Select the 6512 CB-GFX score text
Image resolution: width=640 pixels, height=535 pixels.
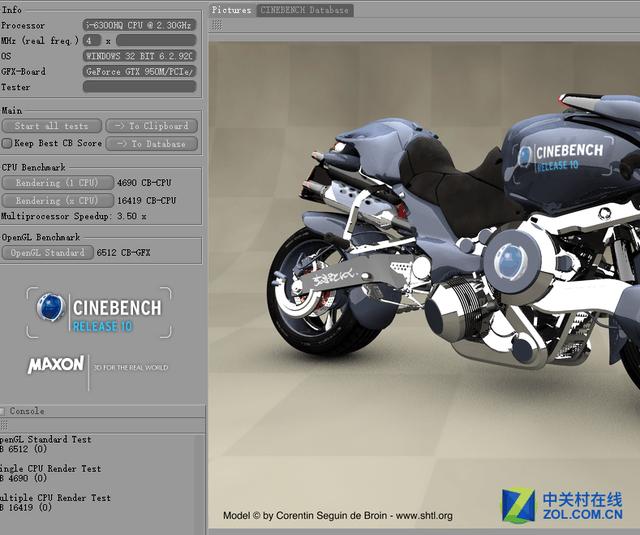pyautogui.click(x=123, y=253)
